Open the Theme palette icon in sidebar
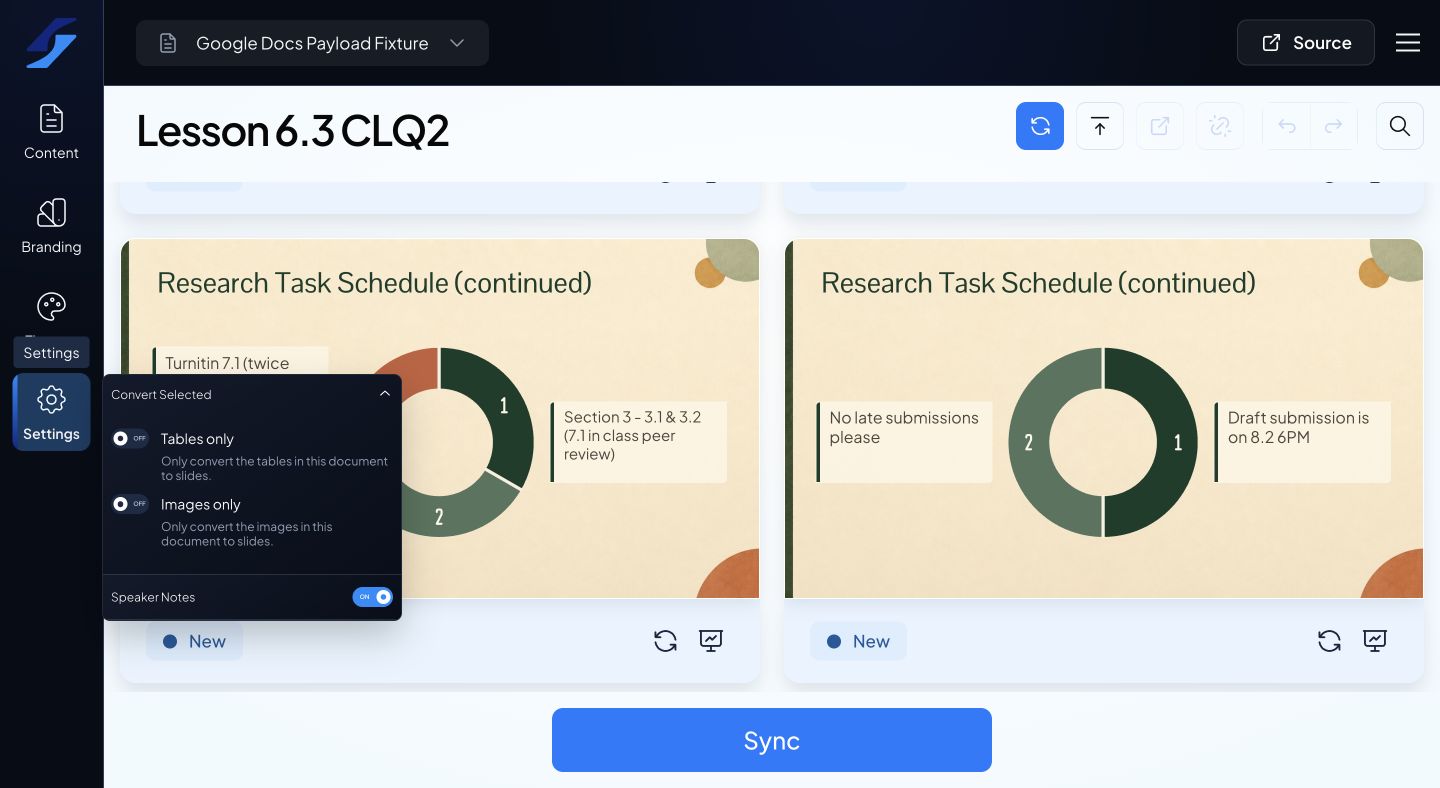 pyautogui.click(x=51, y=306)
